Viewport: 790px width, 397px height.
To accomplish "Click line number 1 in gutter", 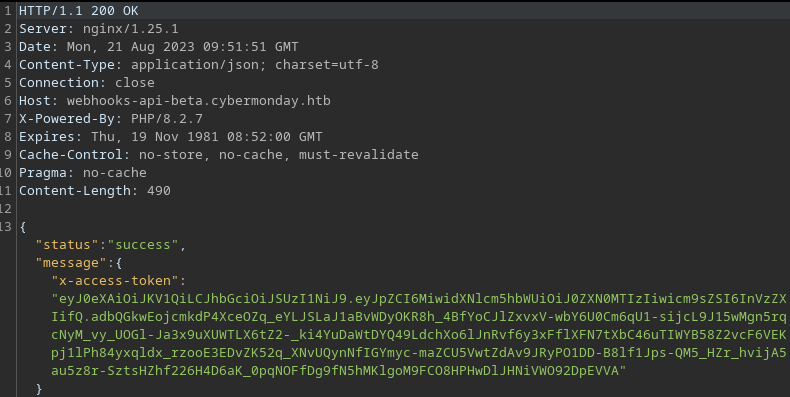I will point(8,11).
